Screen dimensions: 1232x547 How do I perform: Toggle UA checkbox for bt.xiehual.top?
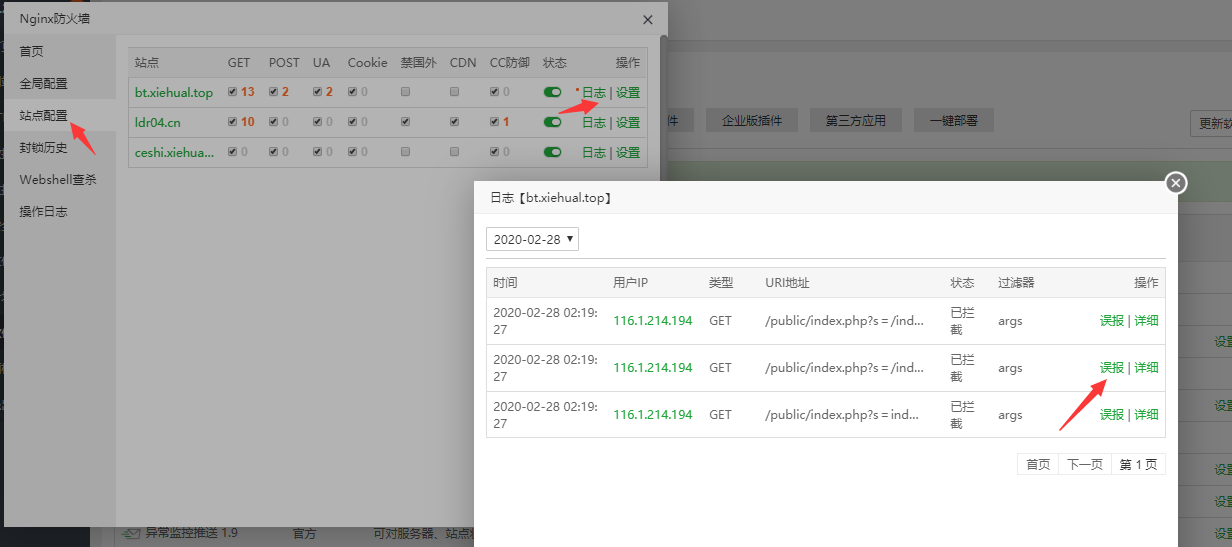coord(317,92)
